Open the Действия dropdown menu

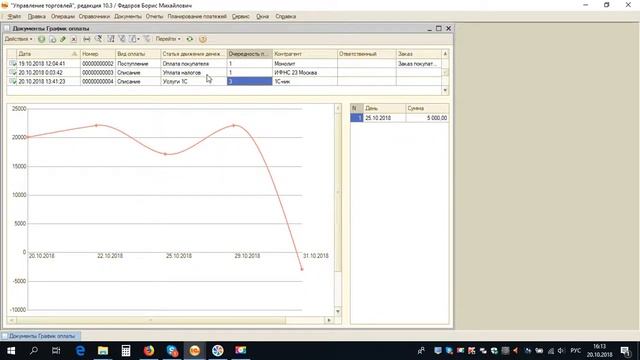coord(18,39)
